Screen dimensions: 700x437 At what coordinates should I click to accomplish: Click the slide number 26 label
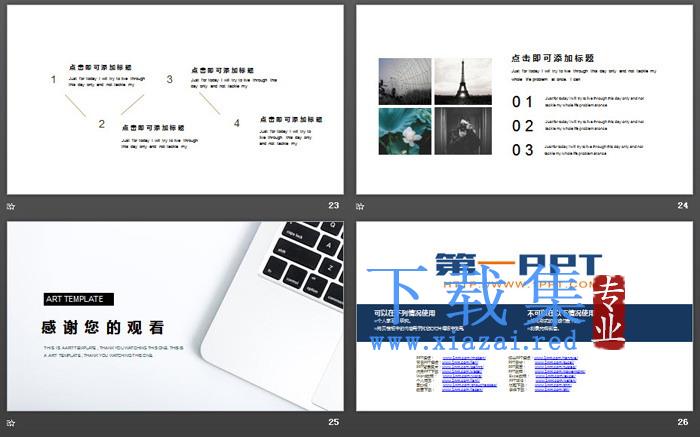(x=683, y=422)
